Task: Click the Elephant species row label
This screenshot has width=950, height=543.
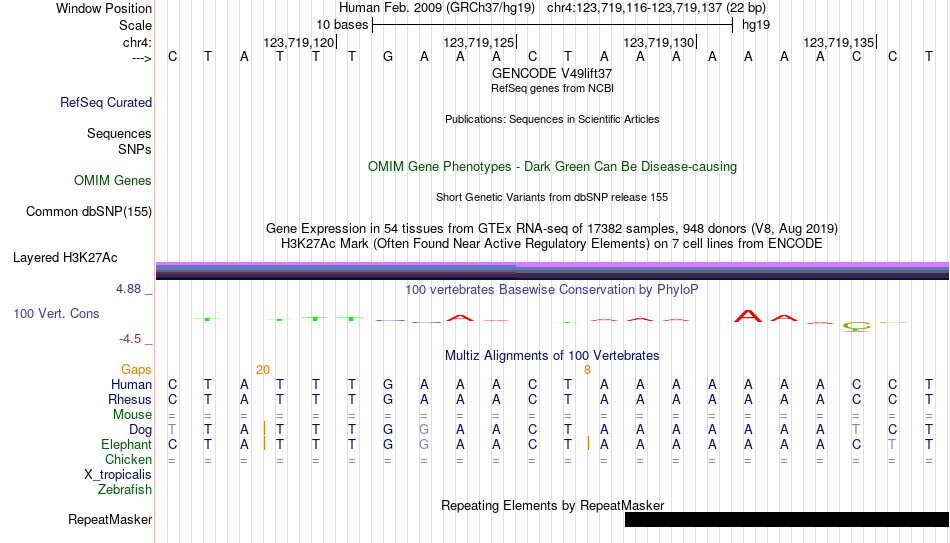Action: pyautogui.click(x=126, y=445)
